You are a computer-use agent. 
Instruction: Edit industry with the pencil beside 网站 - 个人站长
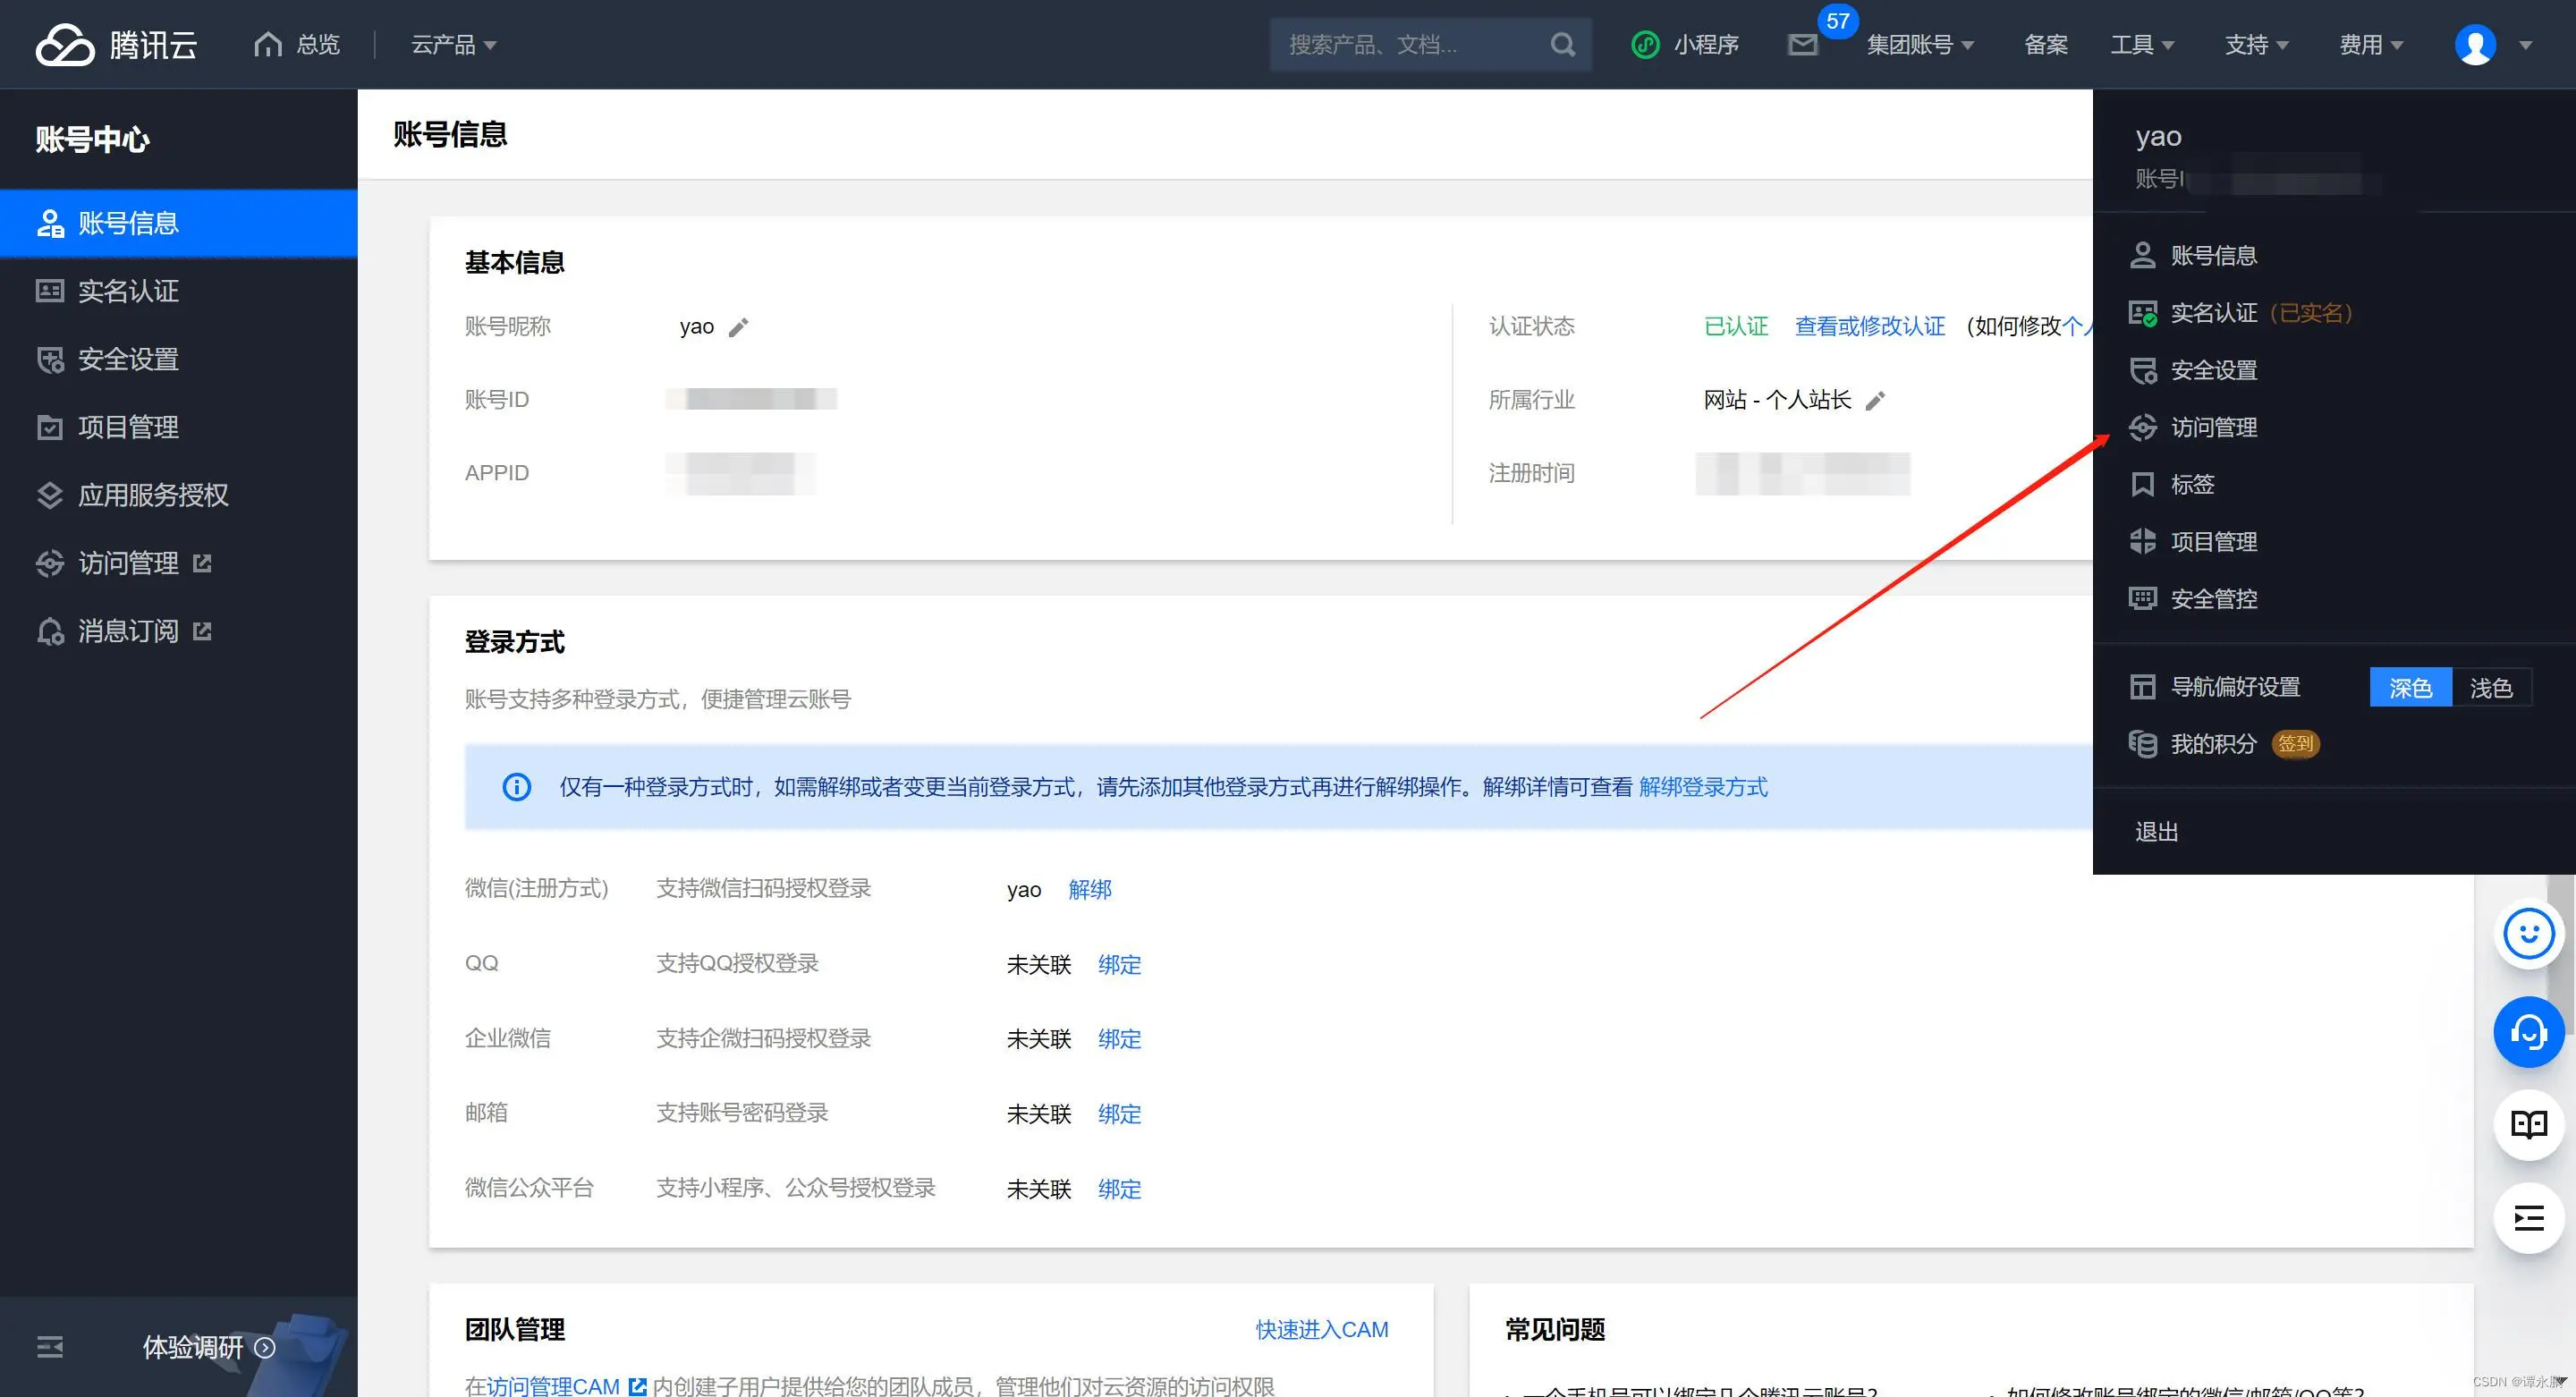pyautogui.click(x=1875, y=401)
